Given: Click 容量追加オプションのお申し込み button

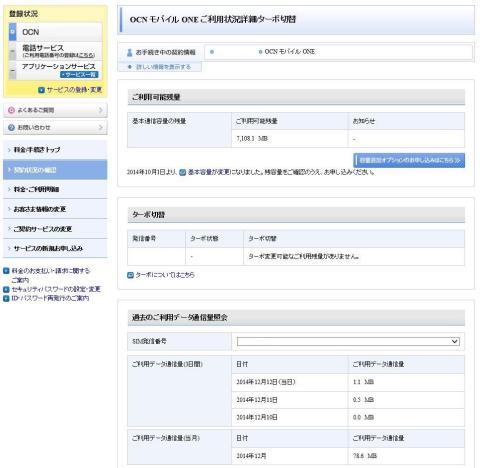Looking at the screenshot, I should [x=409, y=160].
